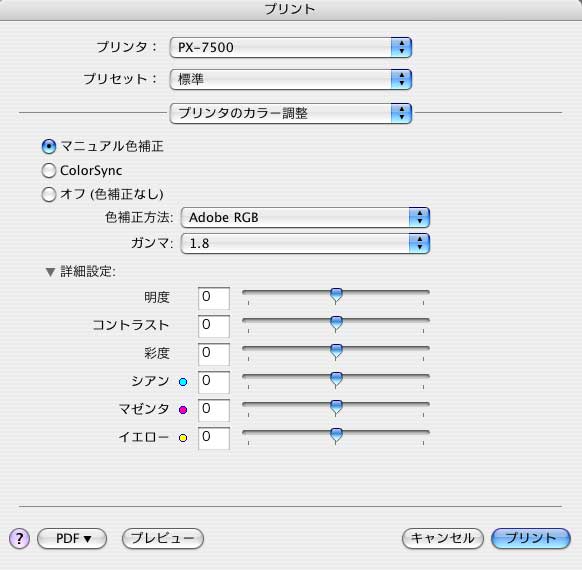Choose オフ (色補正なし) radio option
The width and height of the screenshot is (582, 570).
coord(49,194)
